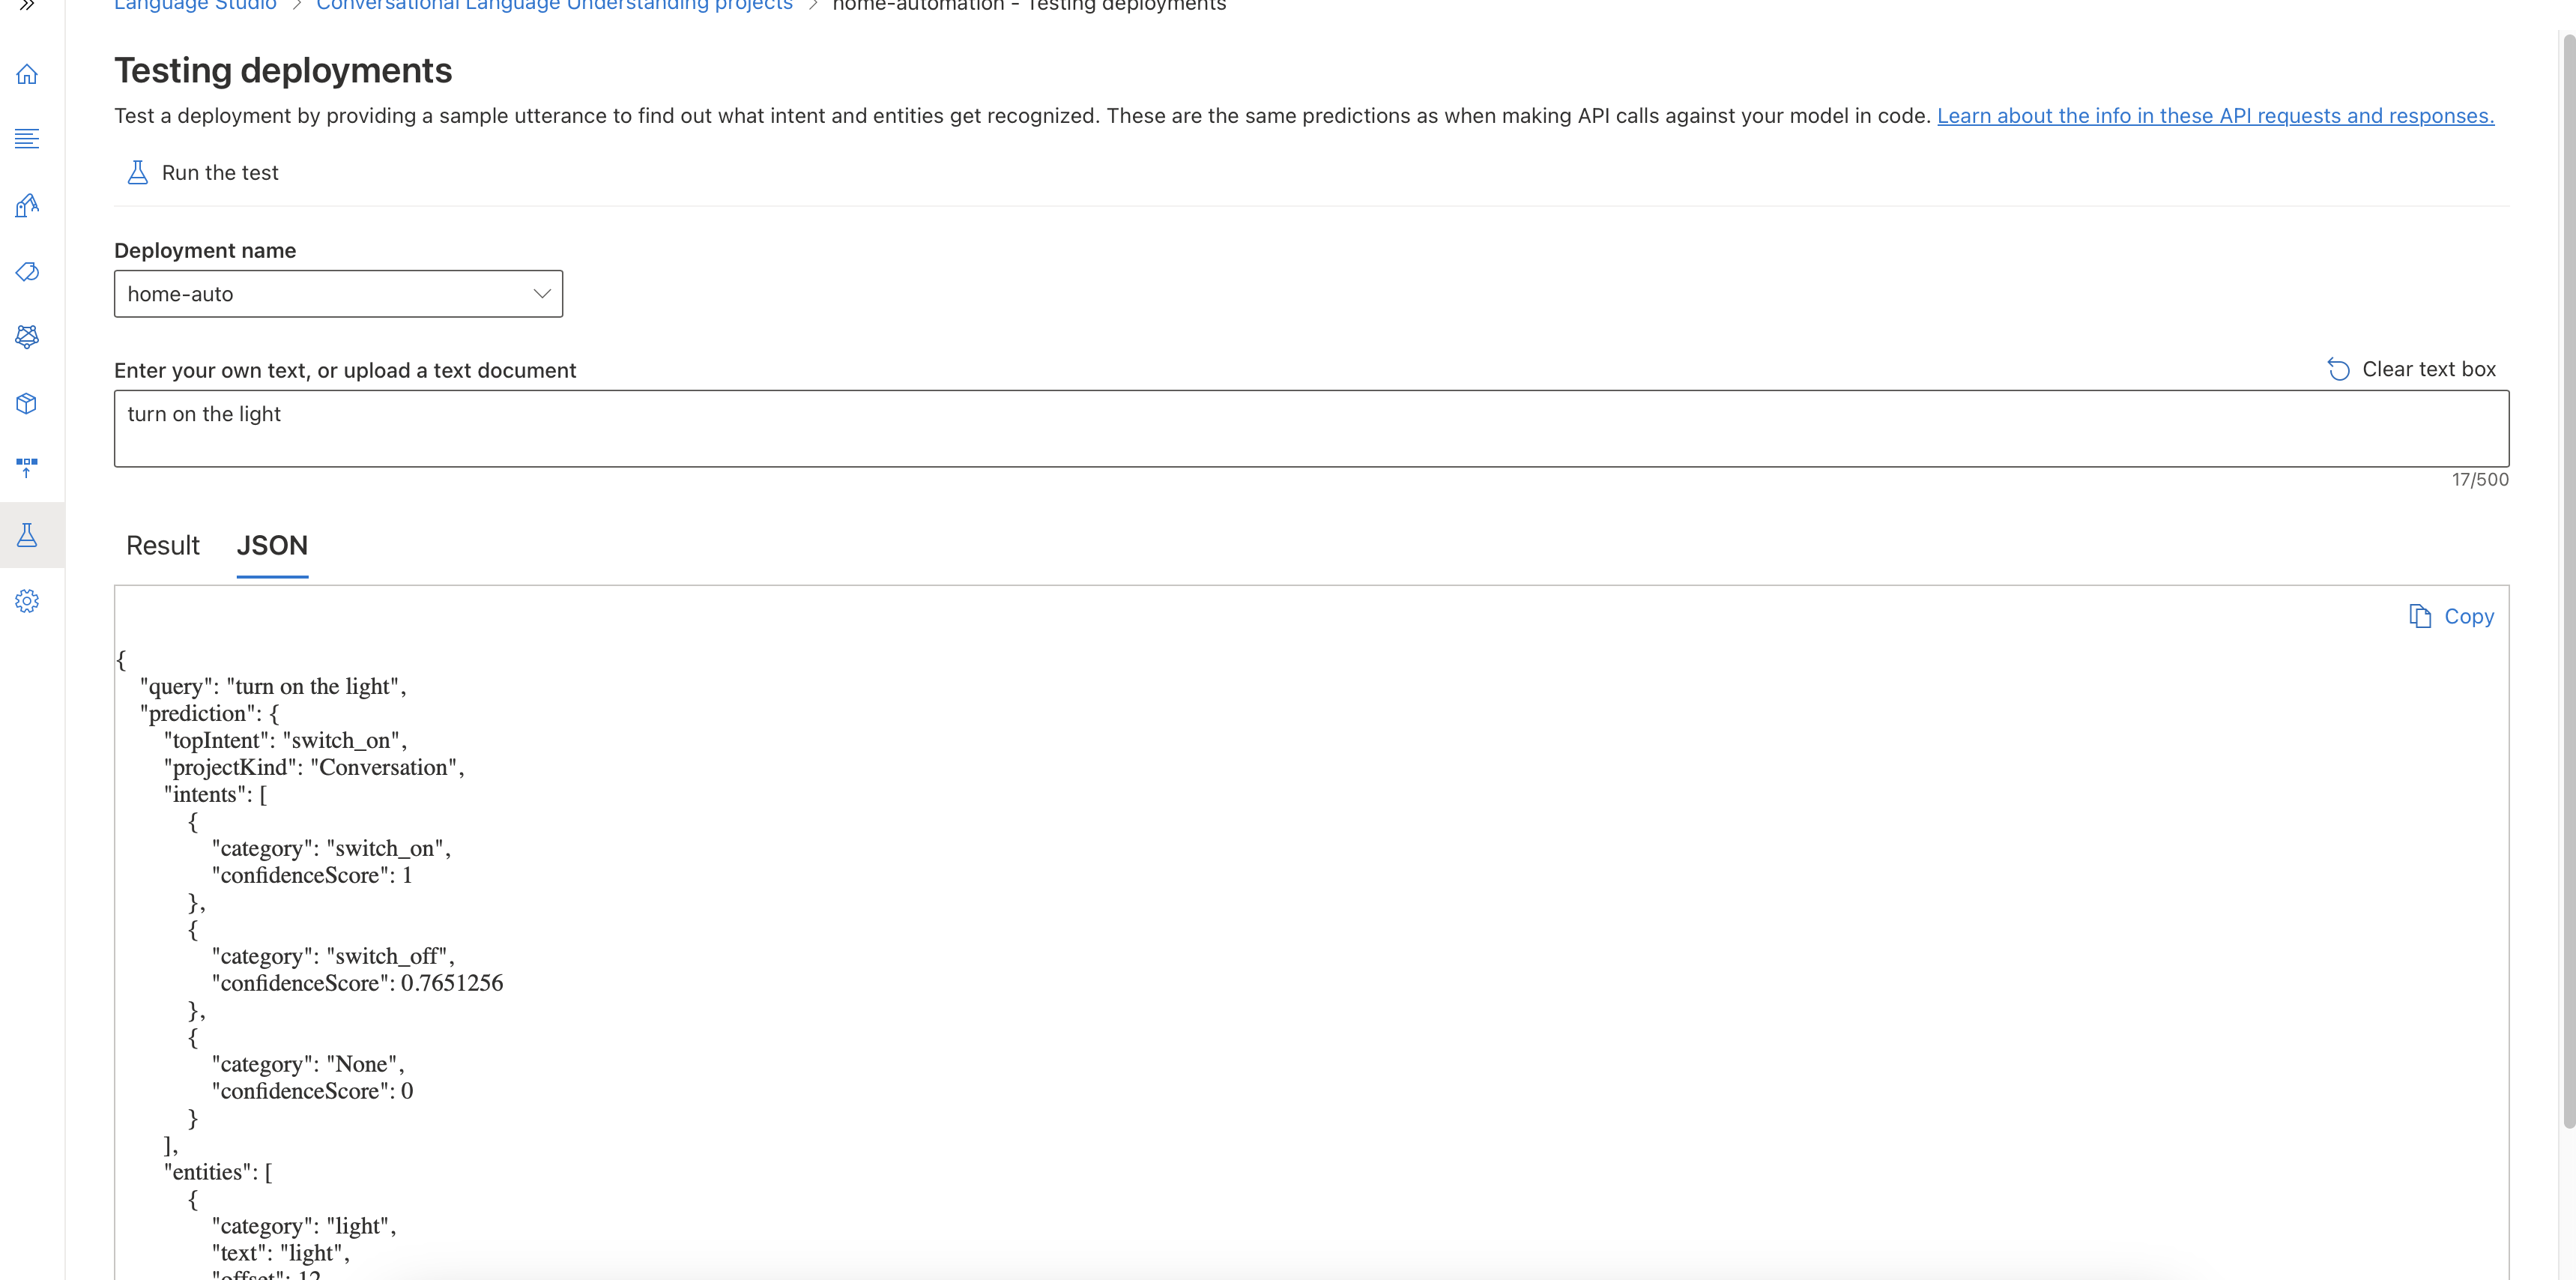Select the Testing deployments flask icon

[27, 535]
